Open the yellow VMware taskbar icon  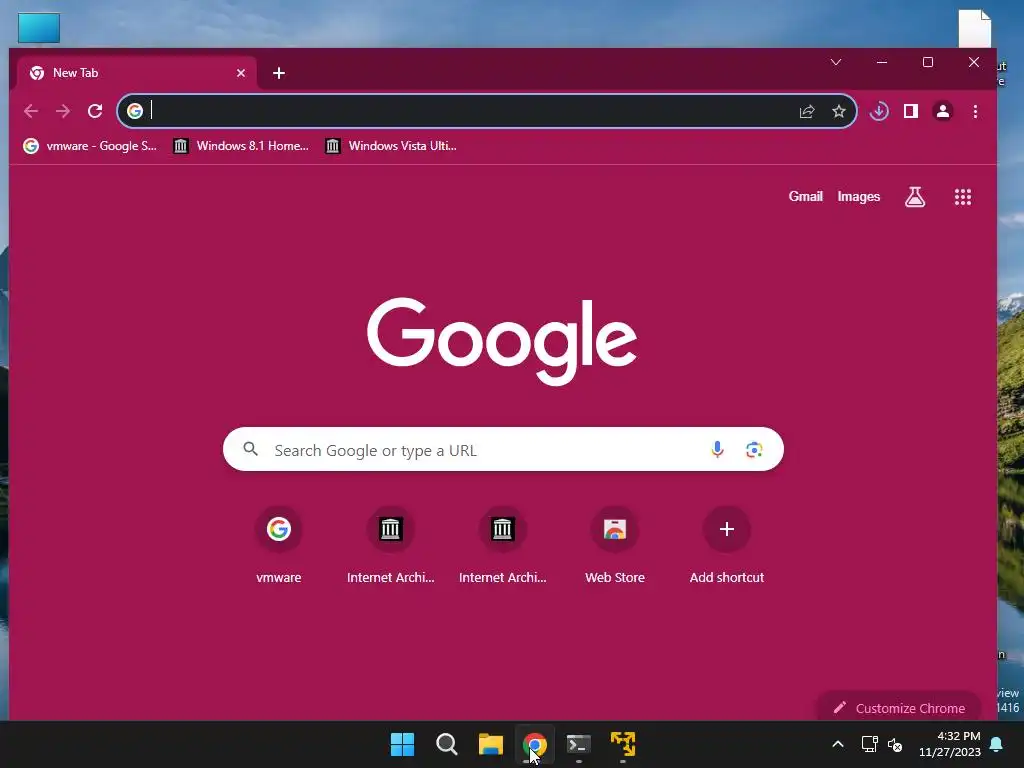tap(623, 744)
